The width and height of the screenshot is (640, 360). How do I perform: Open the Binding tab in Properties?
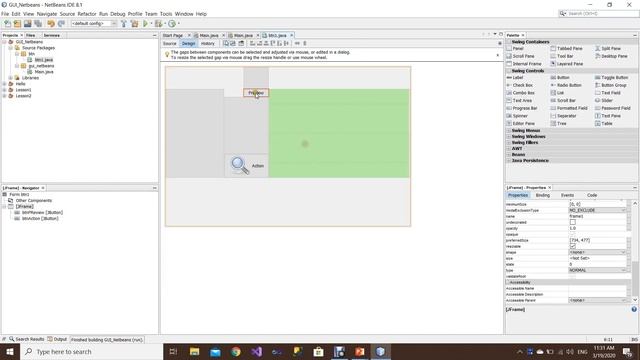pyautogui.click(x=542, y=195)
